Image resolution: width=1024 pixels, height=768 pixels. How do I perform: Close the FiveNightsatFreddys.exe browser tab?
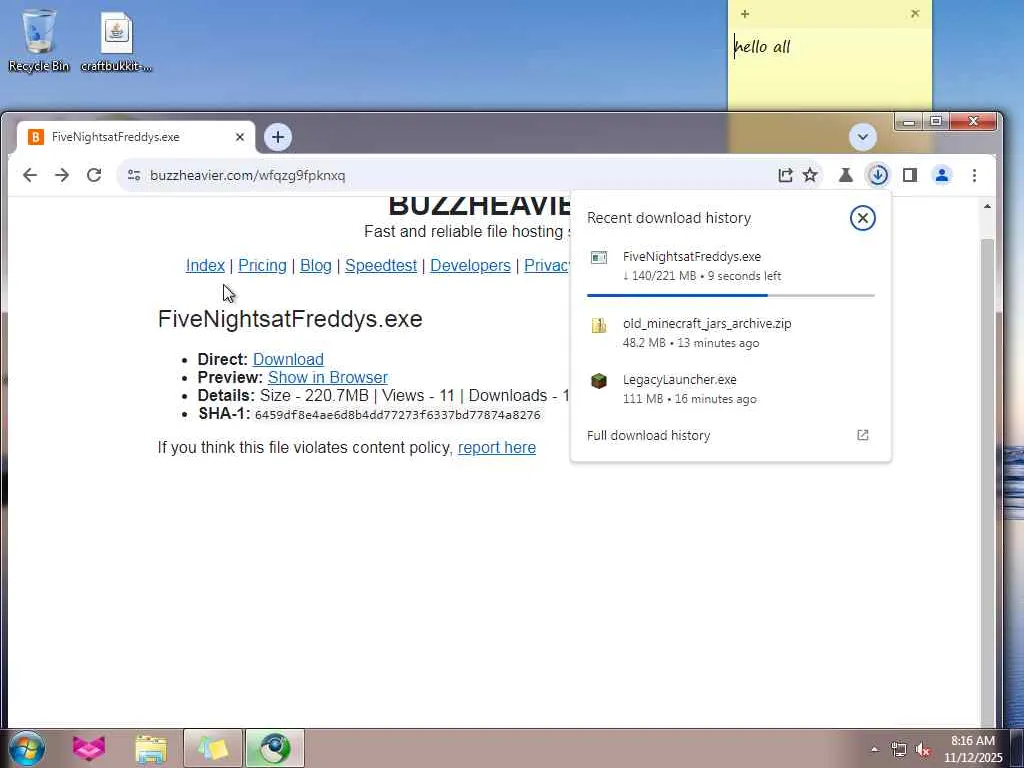(240, 137)
